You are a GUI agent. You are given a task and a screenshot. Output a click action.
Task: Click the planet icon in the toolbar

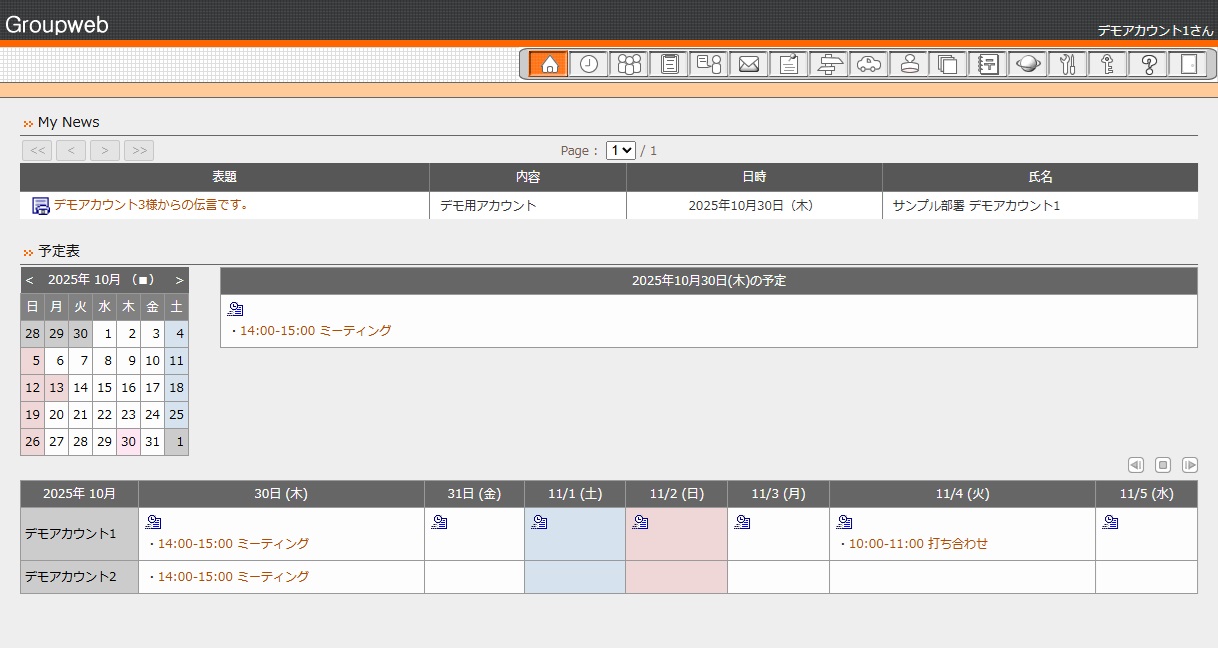click(1028, 65)
